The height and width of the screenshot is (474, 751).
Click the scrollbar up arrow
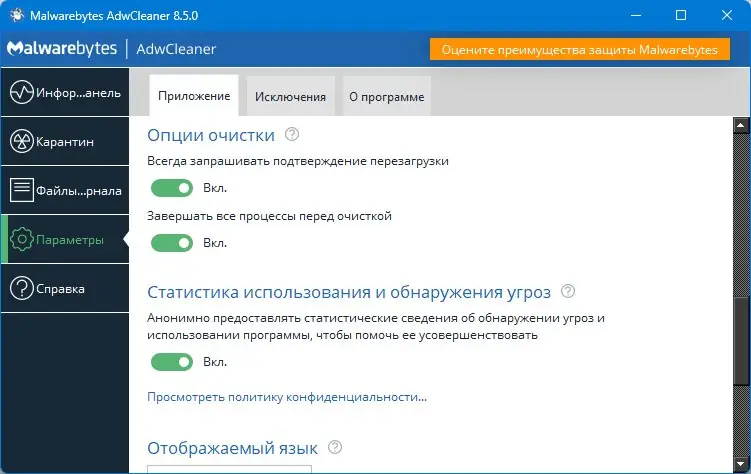741,124
